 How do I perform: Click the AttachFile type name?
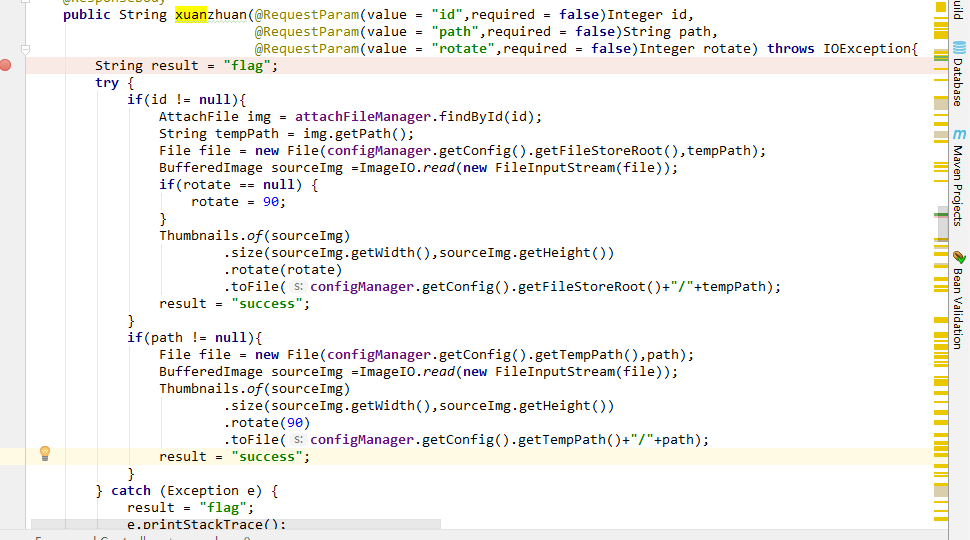(199, 116)
